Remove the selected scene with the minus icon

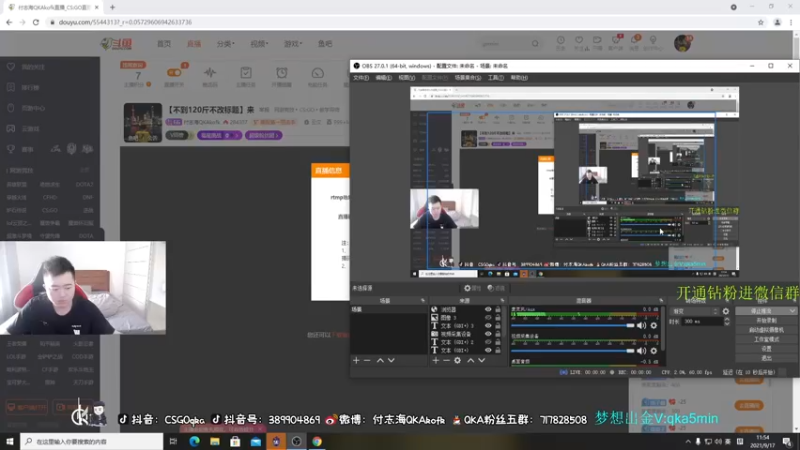tap(367, 361)
